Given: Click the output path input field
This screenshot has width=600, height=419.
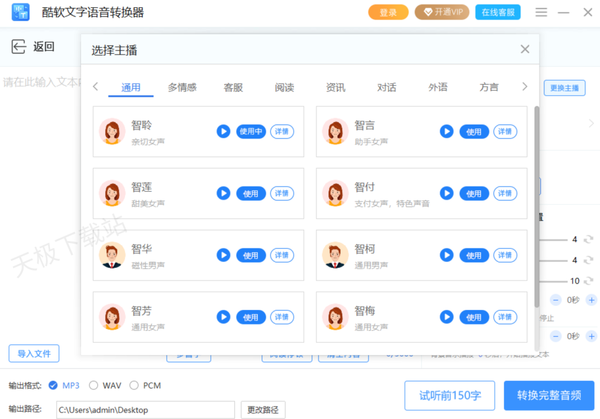Looking at the screenshot, I should click(x=145, y=409).
